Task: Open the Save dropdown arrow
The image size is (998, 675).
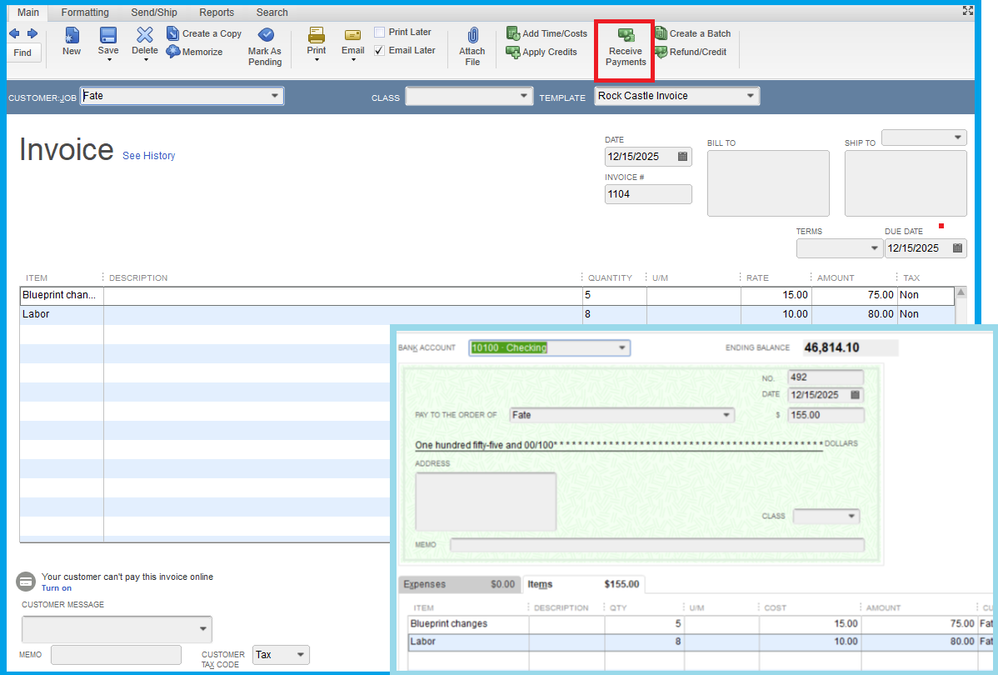Action: coord(109,60)
